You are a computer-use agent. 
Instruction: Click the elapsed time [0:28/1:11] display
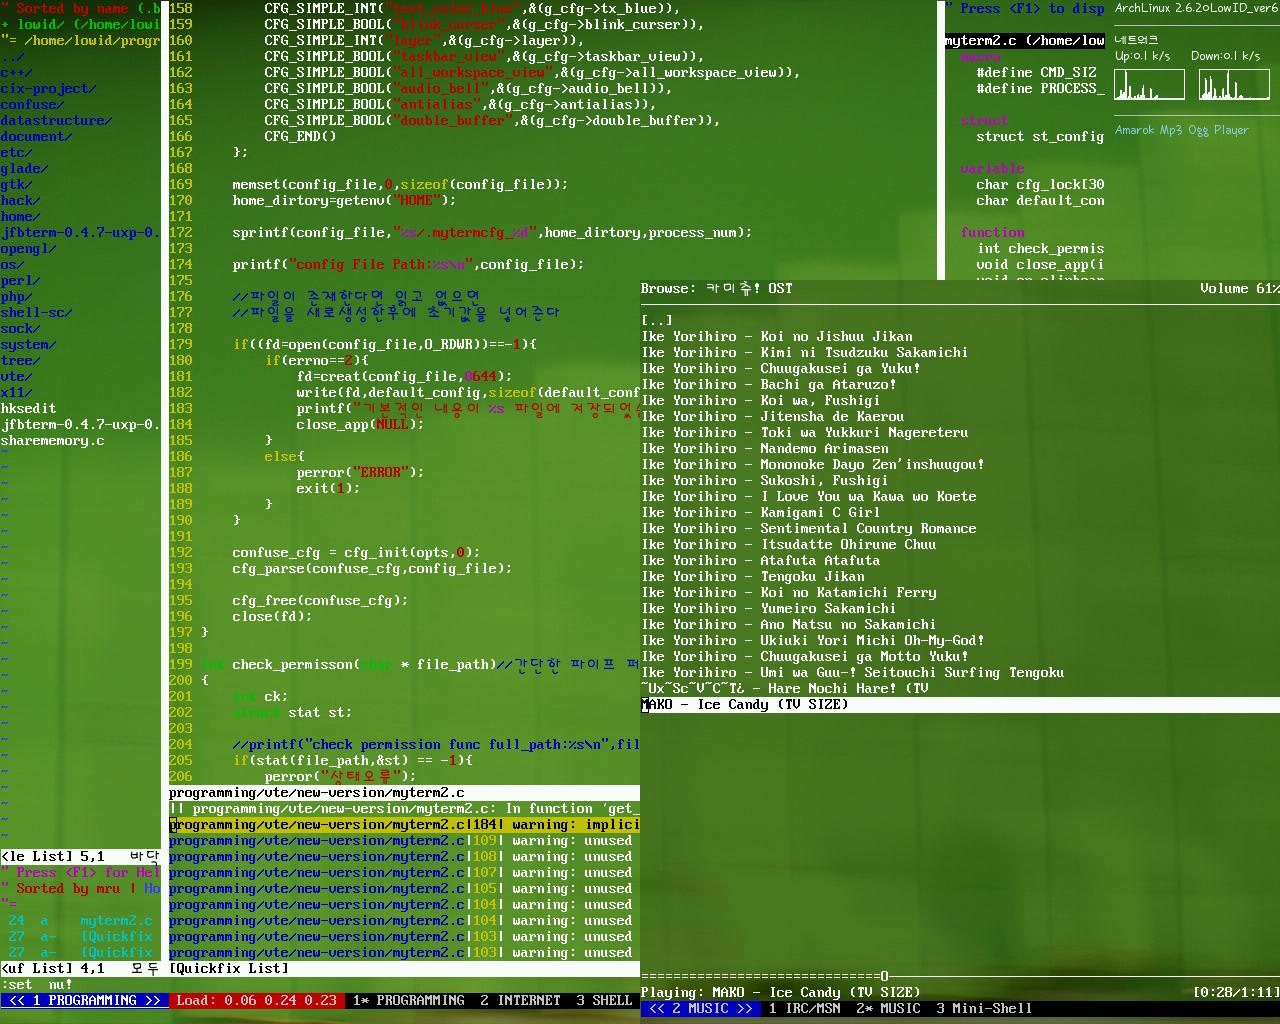pyautogui.click(x=1236, y=992)
